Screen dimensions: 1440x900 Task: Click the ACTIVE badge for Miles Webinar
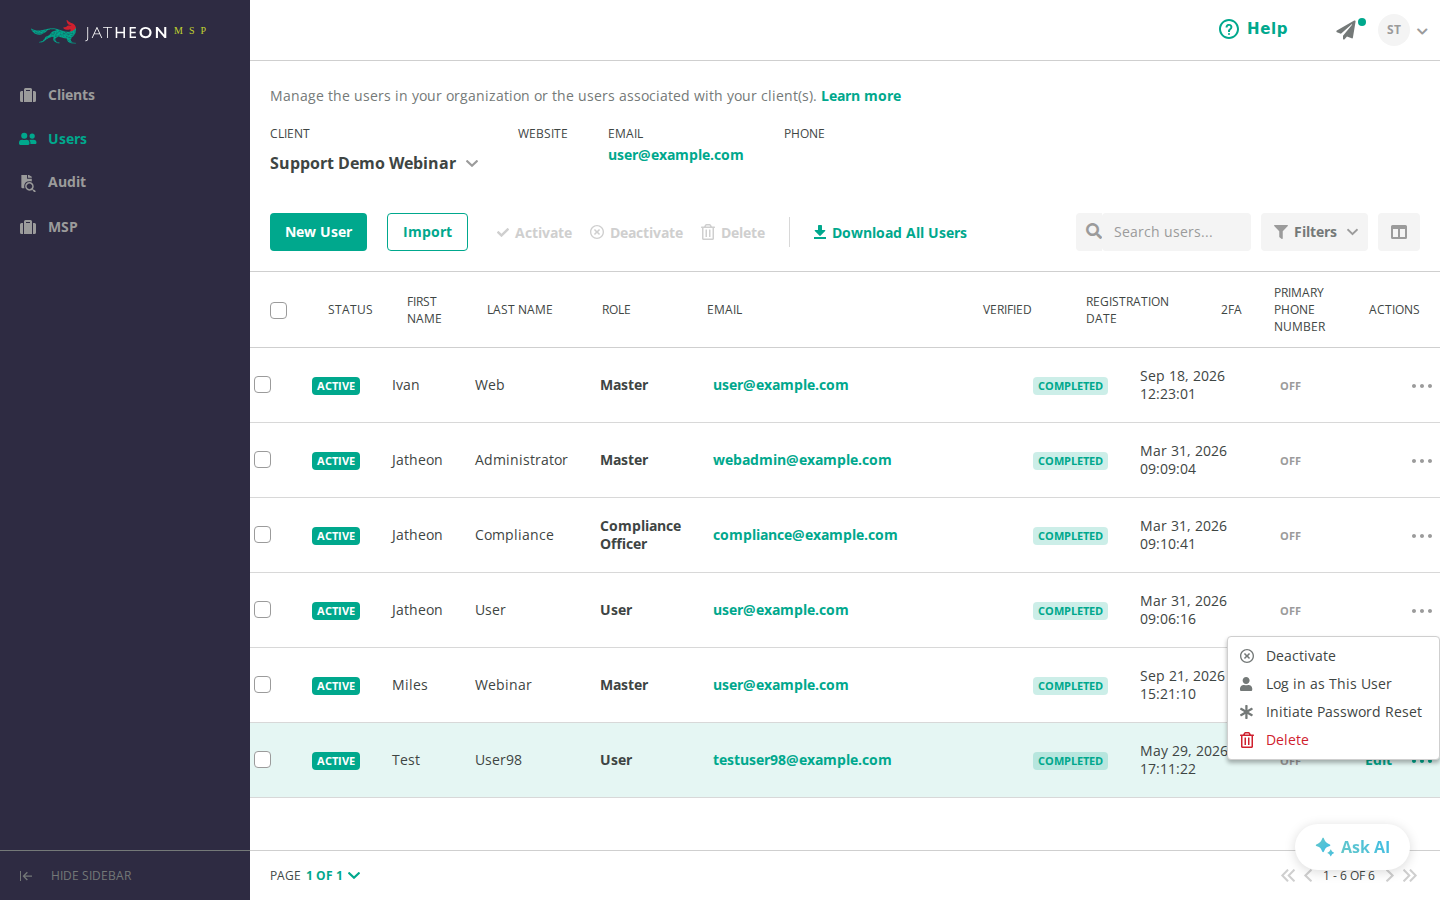(336, 686)
